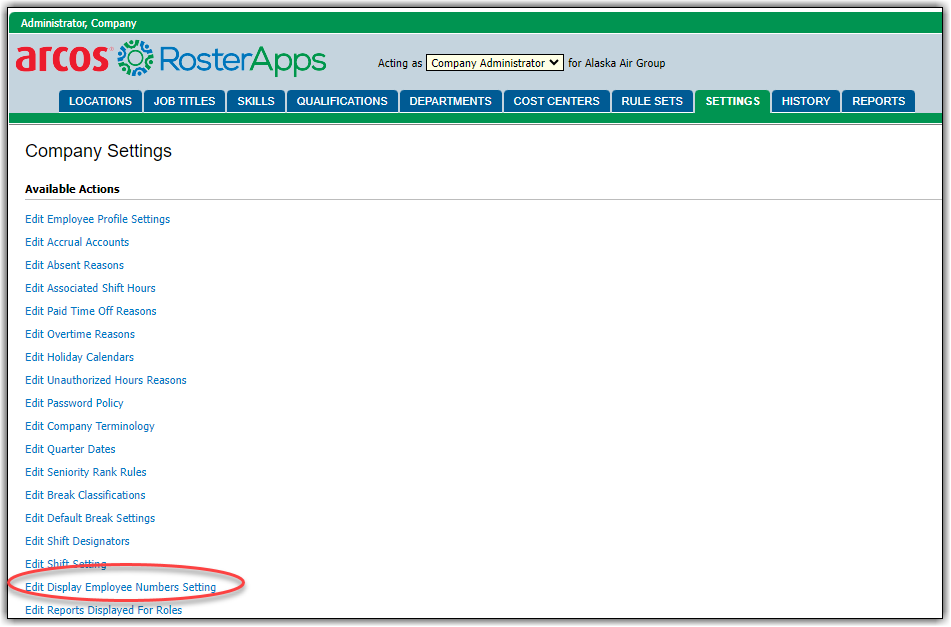Open the Departments tab
951x627 pixels.
click(450, 101)
